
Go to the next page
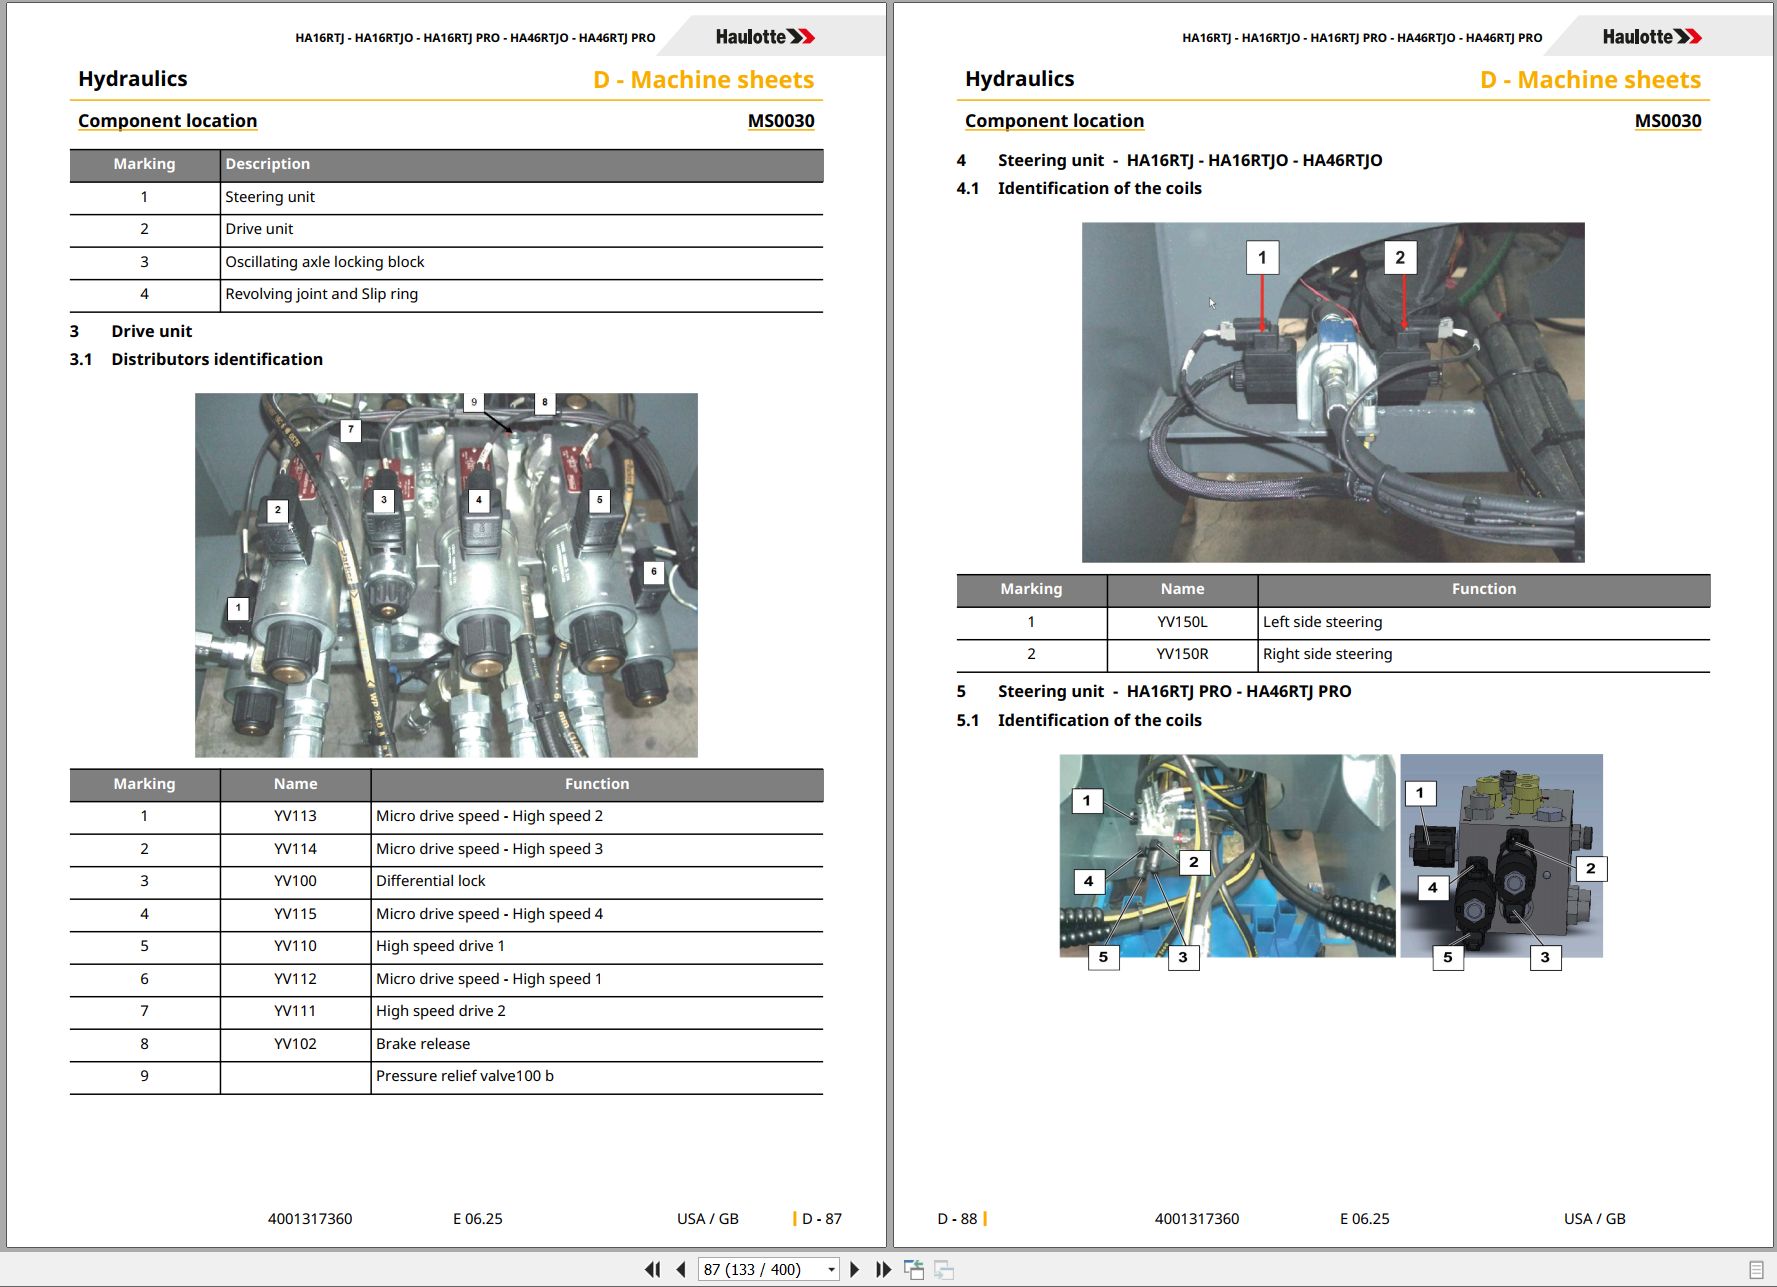coord(854,1269)
